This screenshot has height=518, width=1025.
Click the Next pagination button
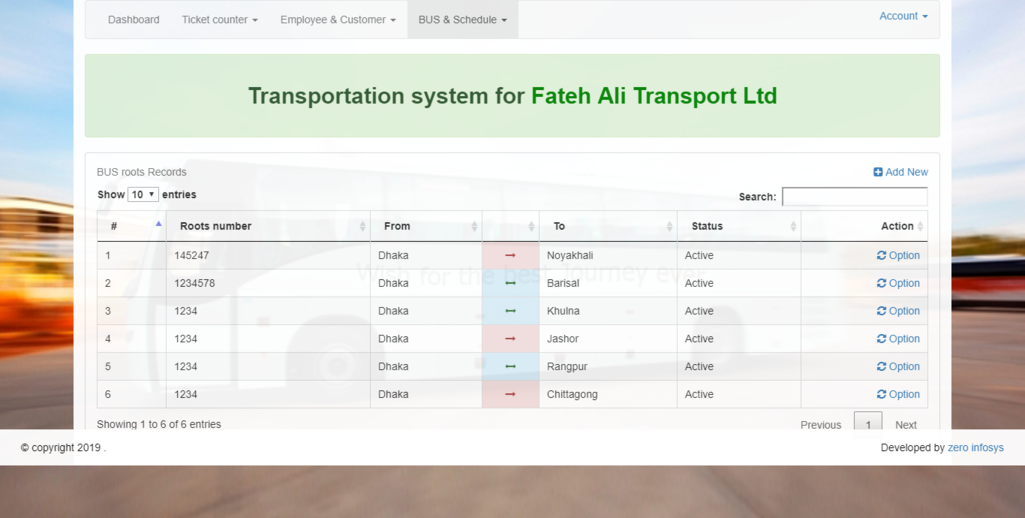click(905, 424)
